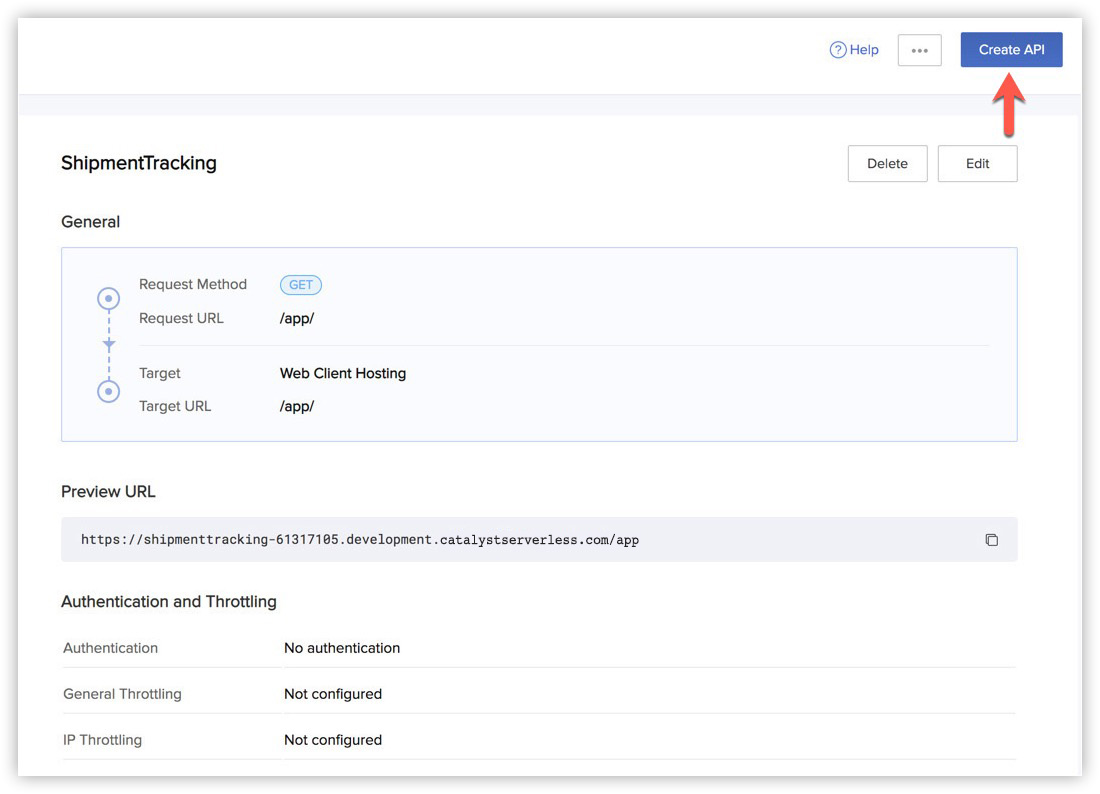This screenshot has width=1100, height=794.
Task: Edit the ShipmentTracking API
Action: coord(977,164)
